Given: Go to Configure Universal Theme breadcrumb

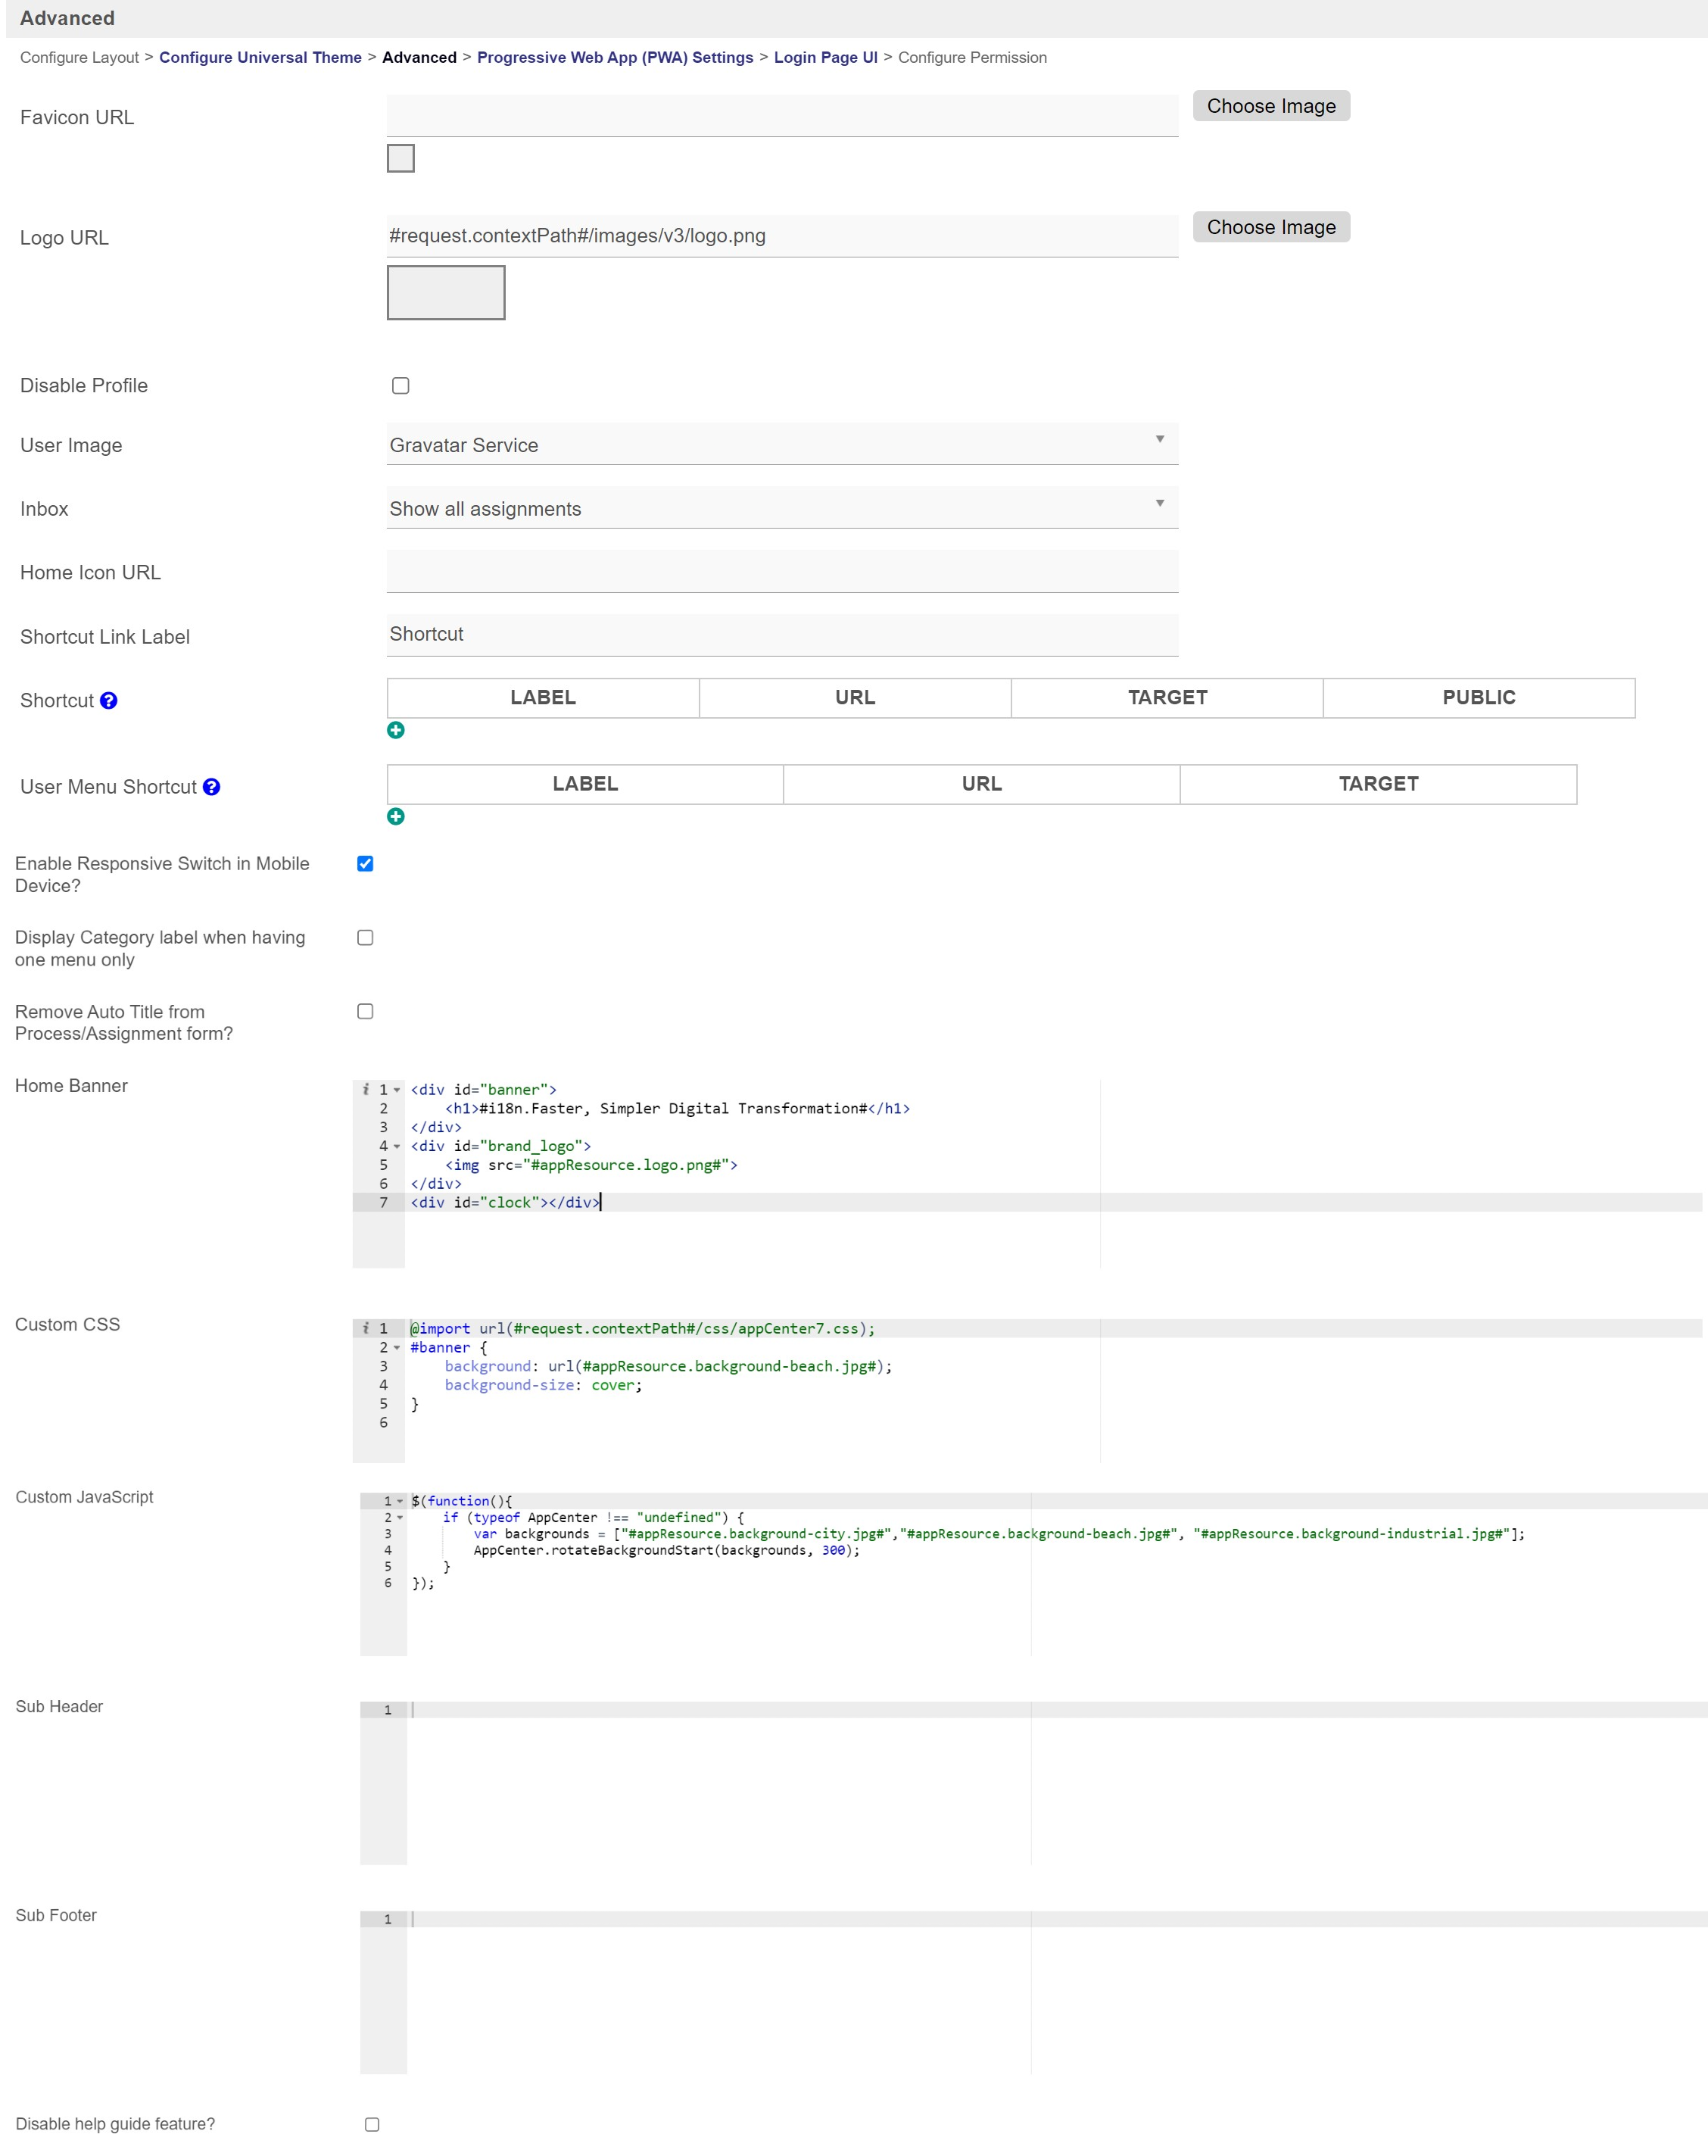Looking at the screenshot, I should coord(260,57).
